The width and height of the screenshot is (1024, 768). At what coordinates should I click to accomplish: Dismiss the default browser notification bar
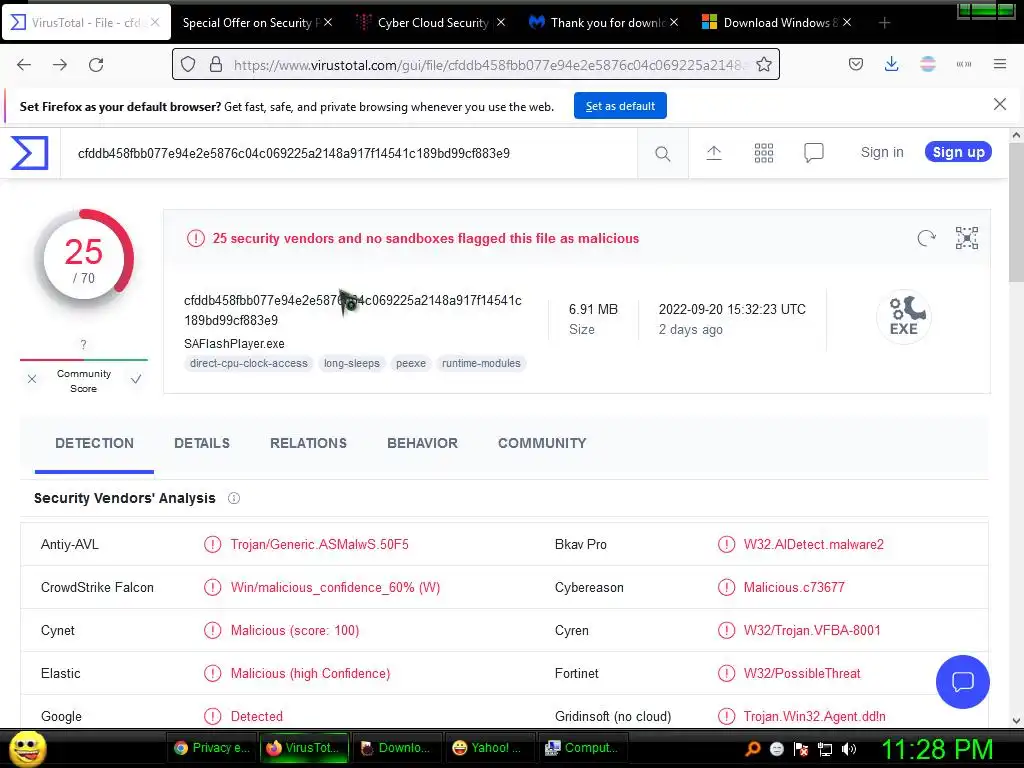[x=1000, y=104]
